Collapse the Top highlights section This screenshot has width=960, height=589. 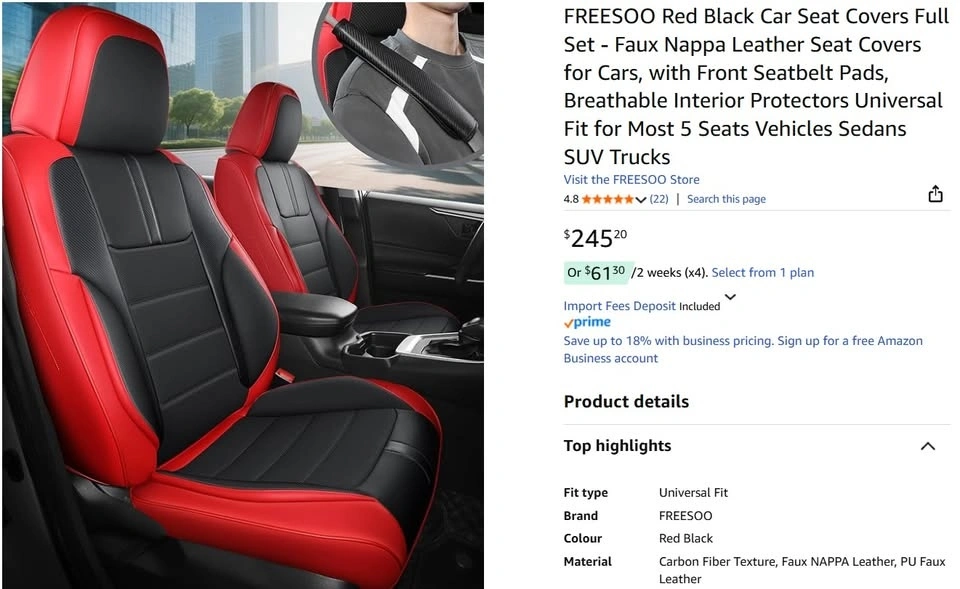tap(928, 446)
